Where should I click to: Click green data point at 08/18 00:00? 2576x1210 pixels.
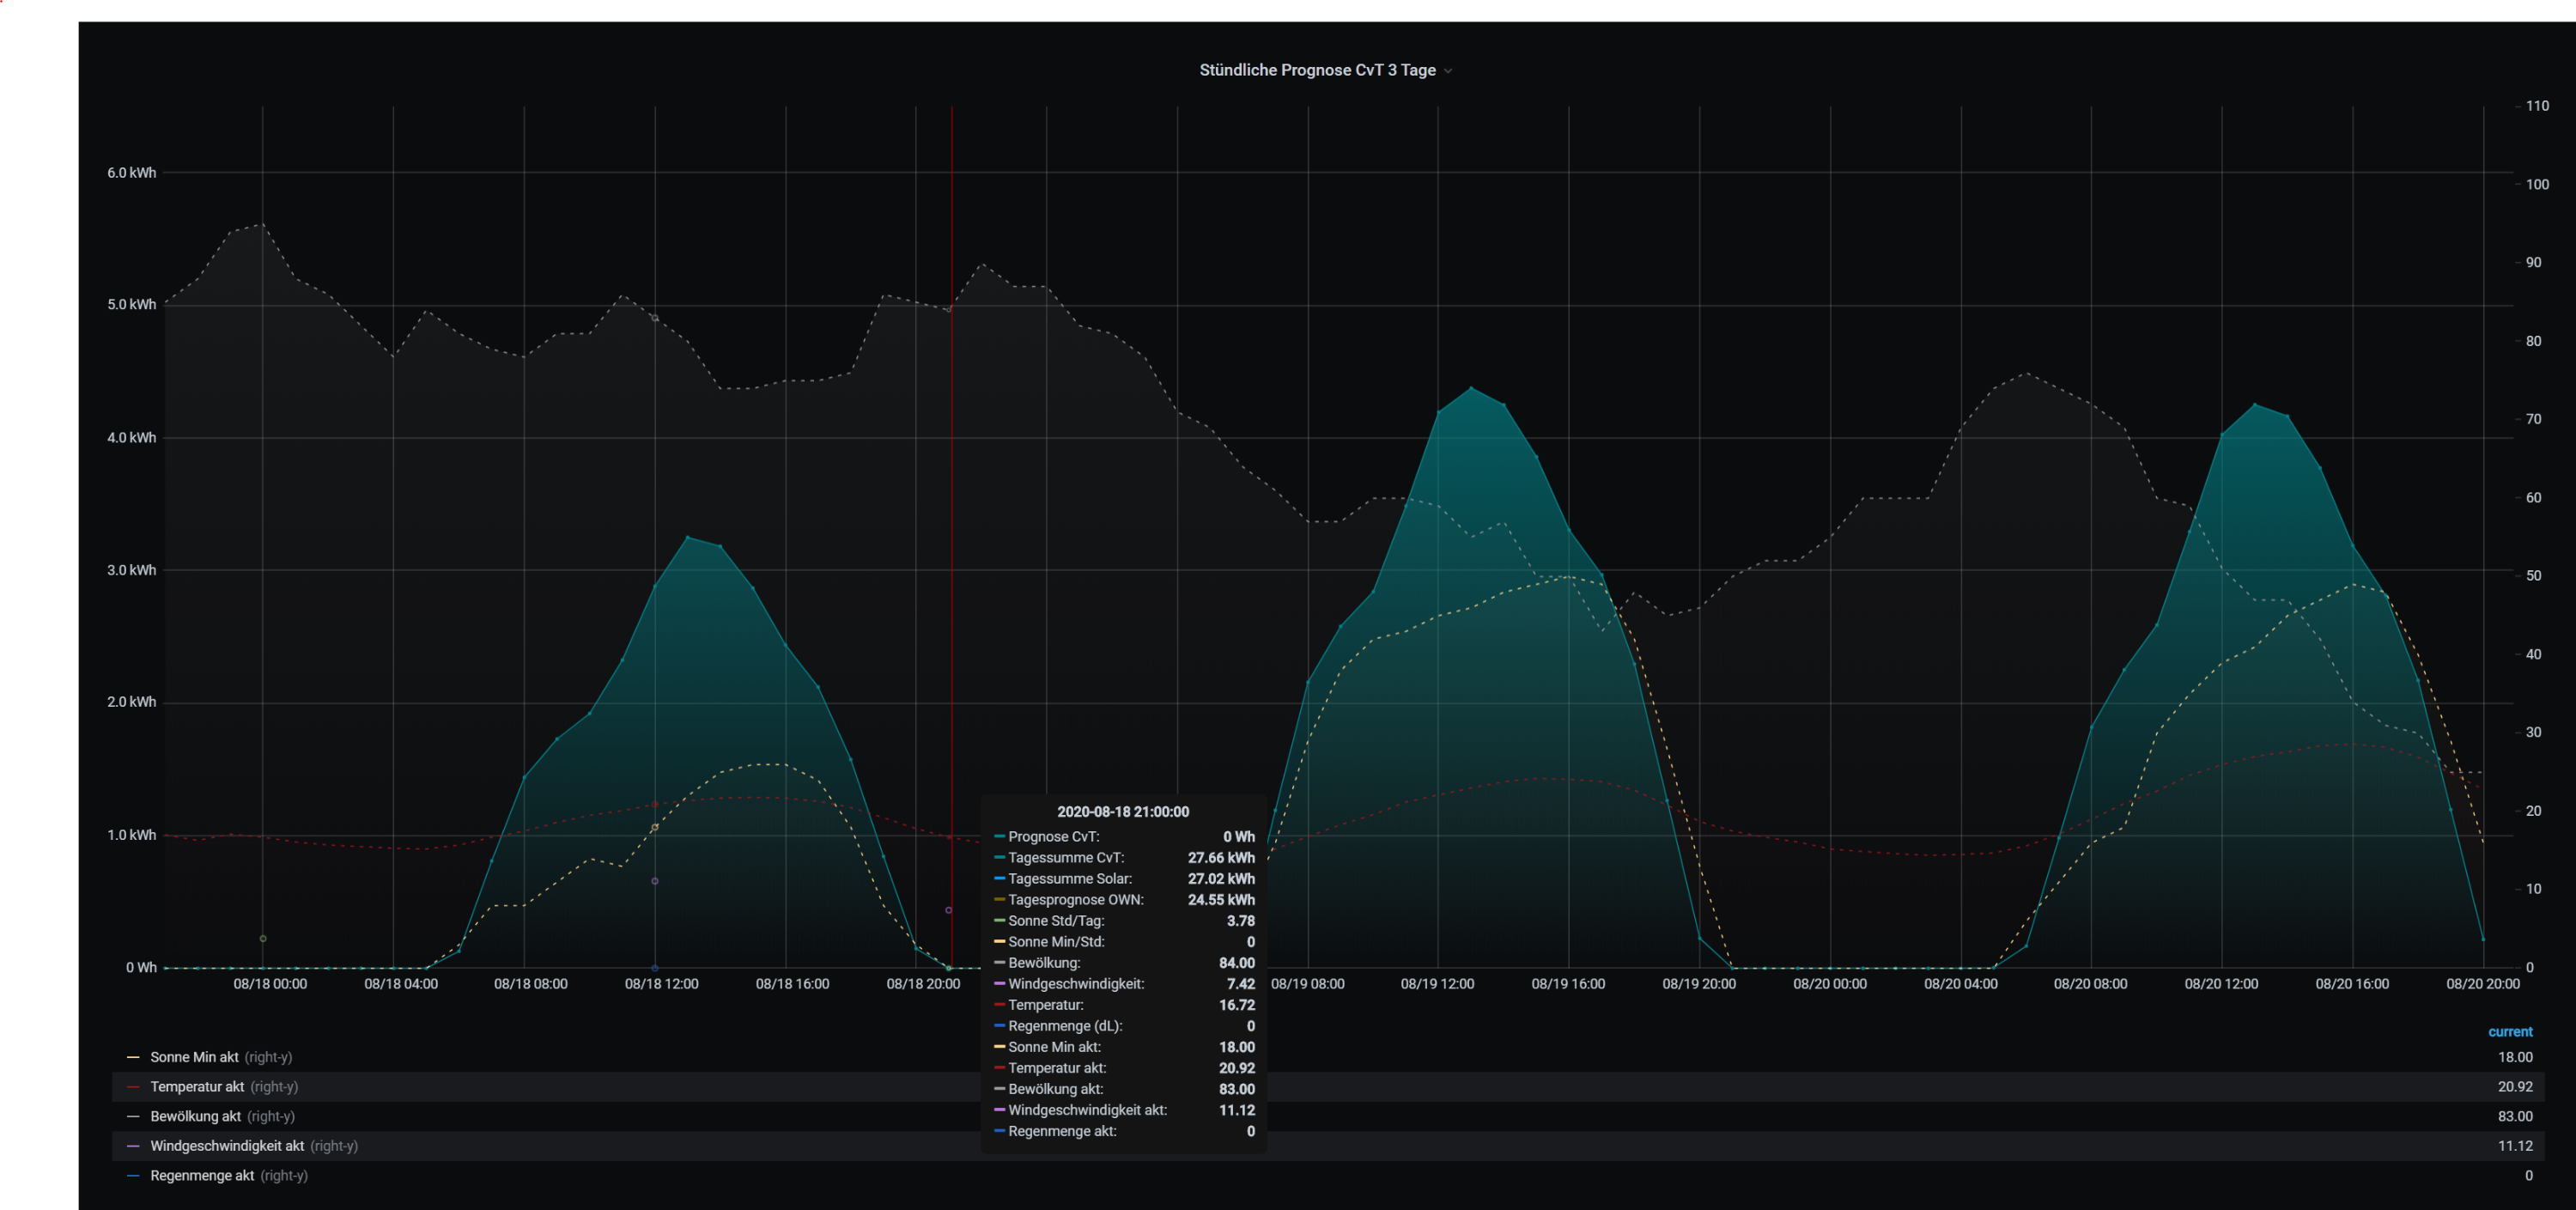[x=263, y=938]
